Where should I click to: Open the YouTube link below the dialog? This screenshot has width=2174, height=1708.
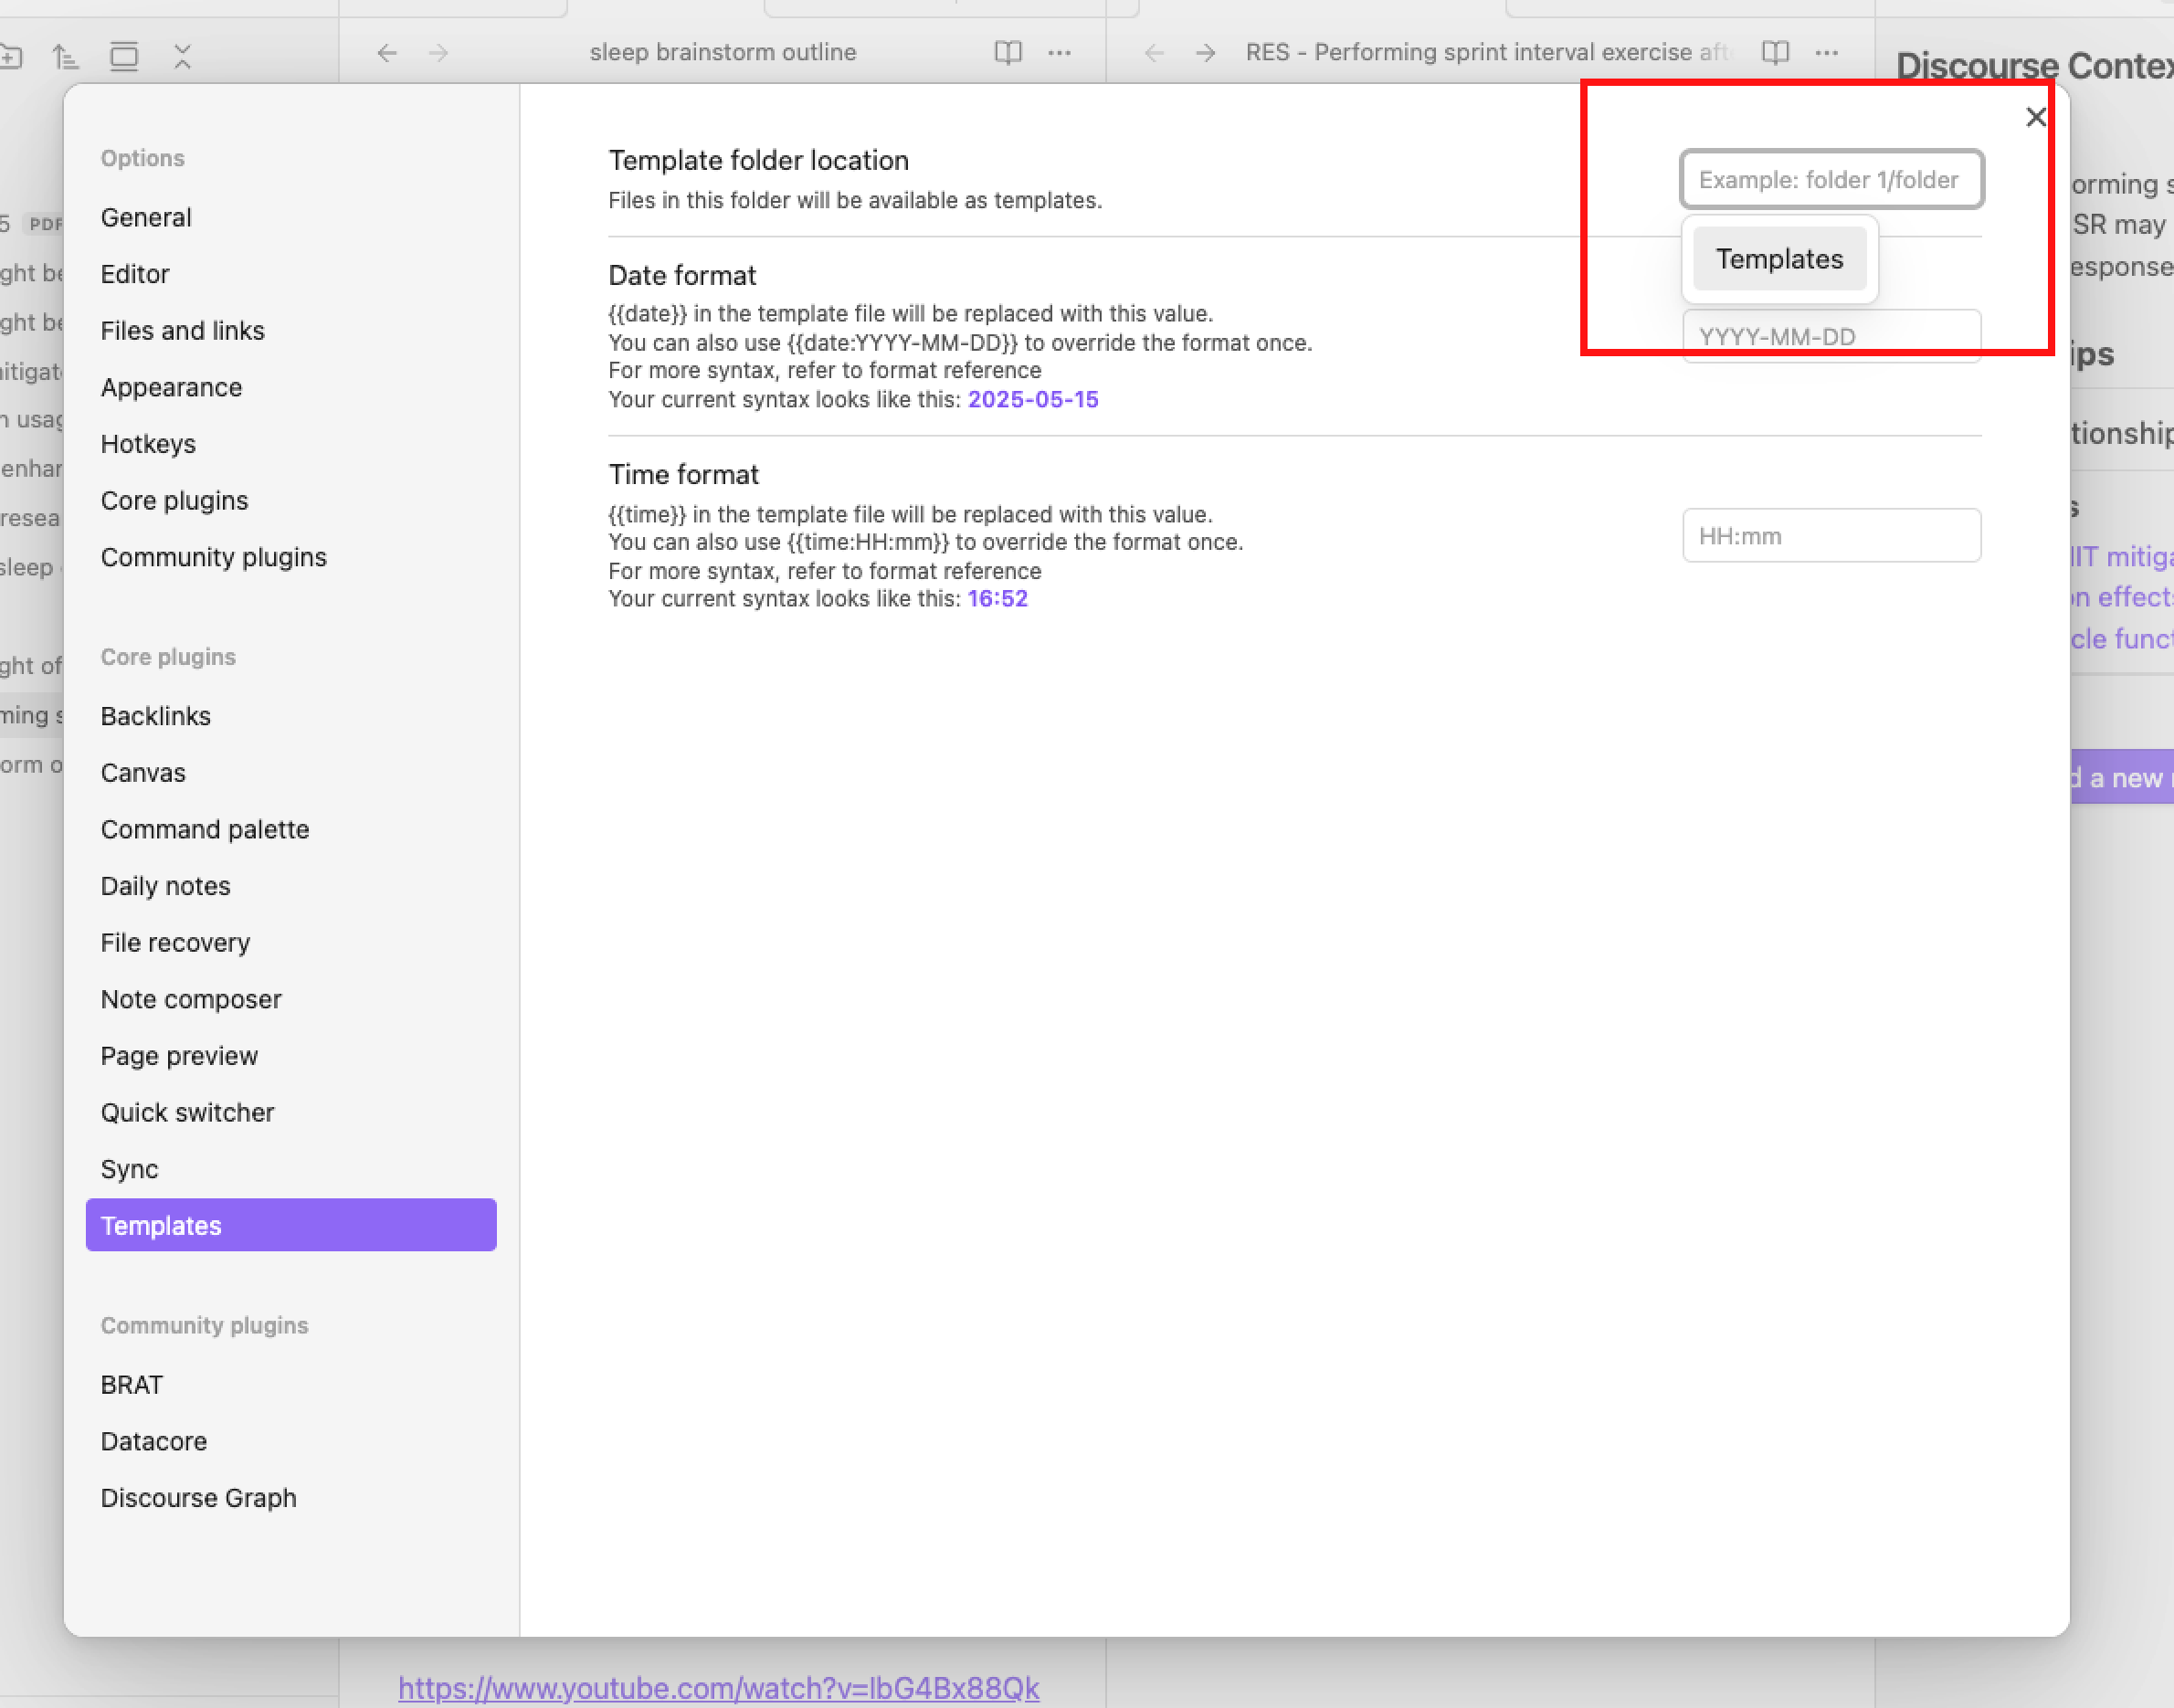[x=718, y=1688]
